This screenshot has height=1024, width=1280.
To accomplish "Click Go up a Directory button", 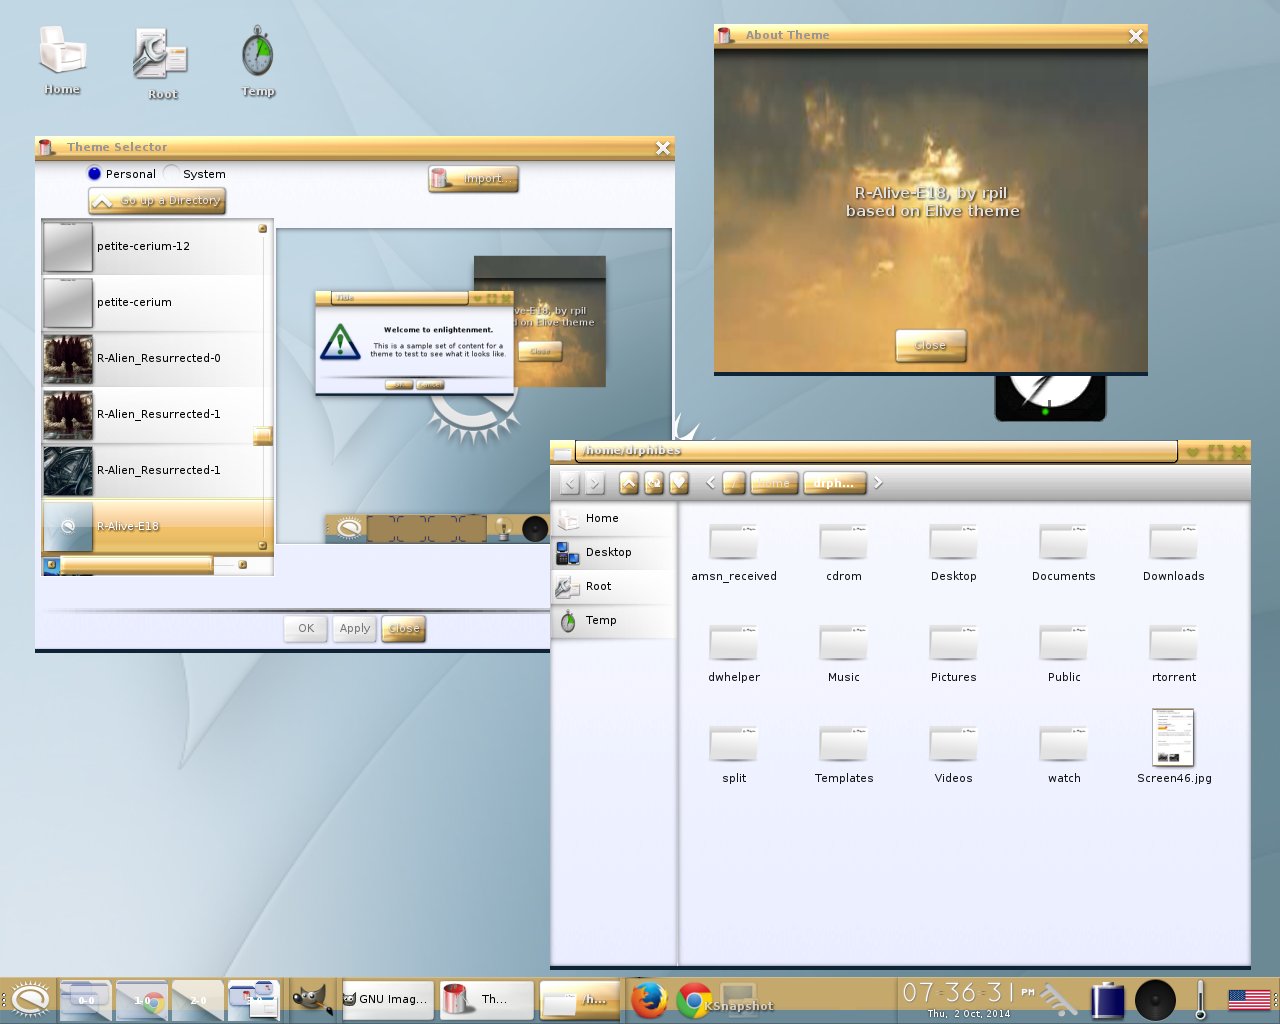I will click(157, 201).
